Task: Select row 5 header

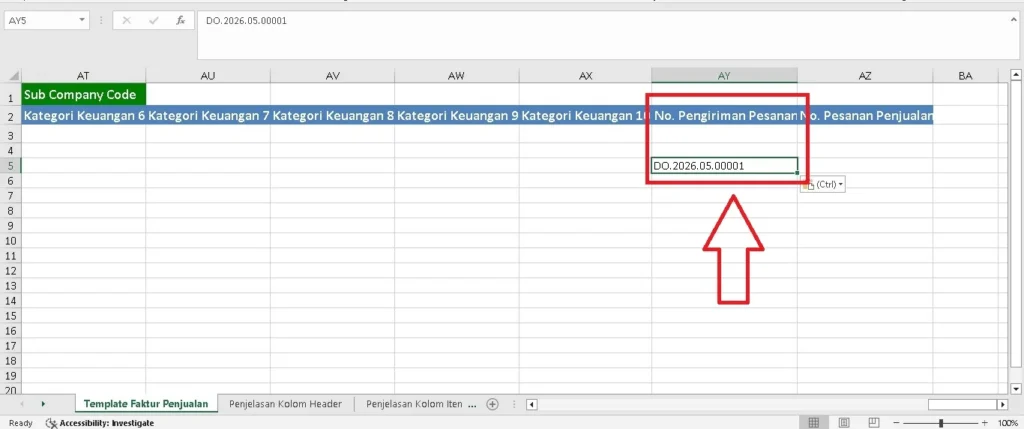Action: click(10, 166)
